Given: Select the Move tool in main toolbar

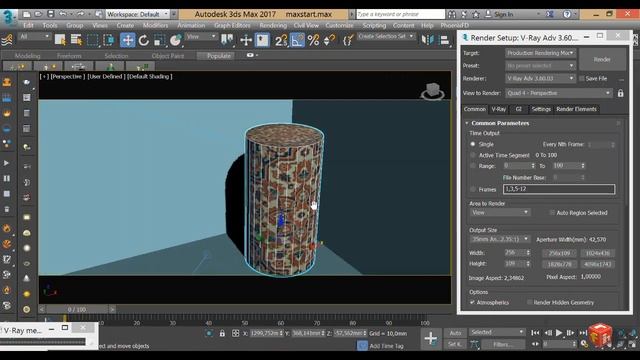Looking at the screenshot, I should click(127, 40).
